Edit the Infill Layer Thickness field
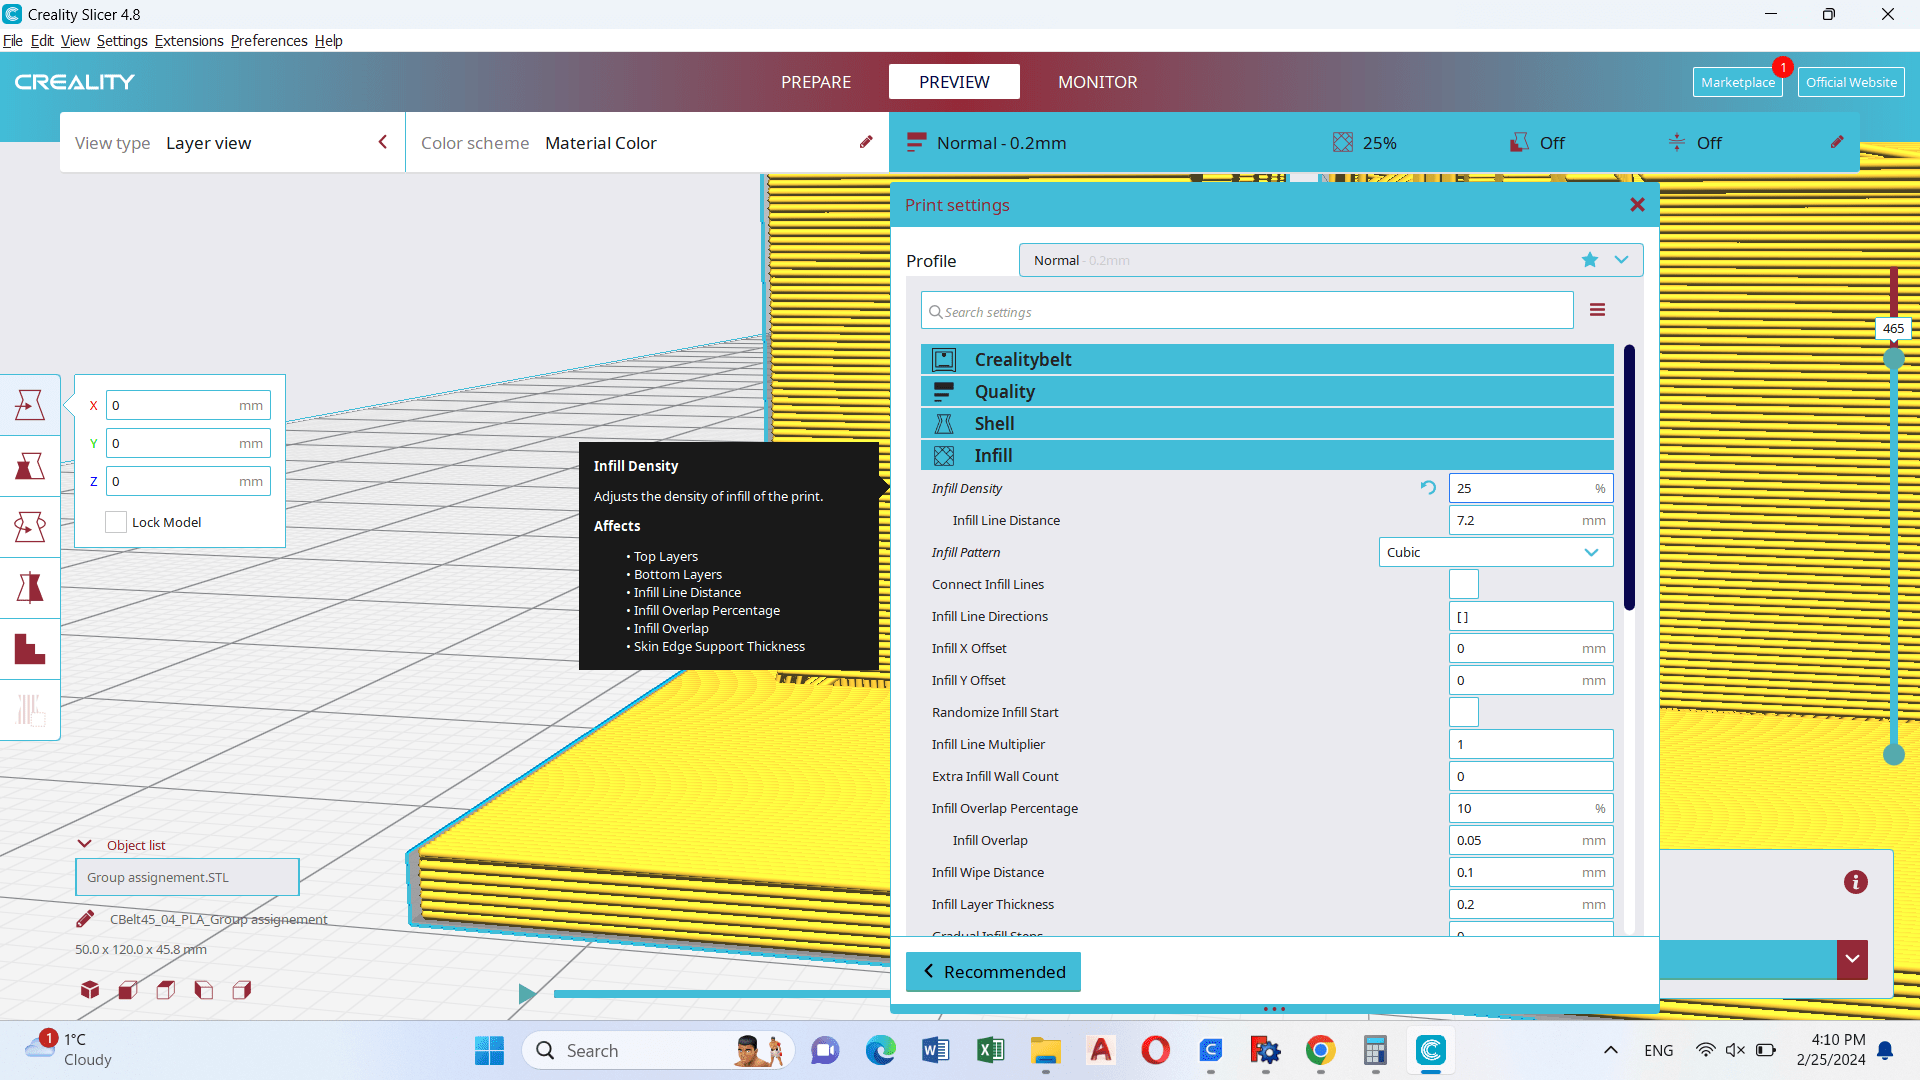Screen dimensions: 1920x1080 tap(1530, 904)
